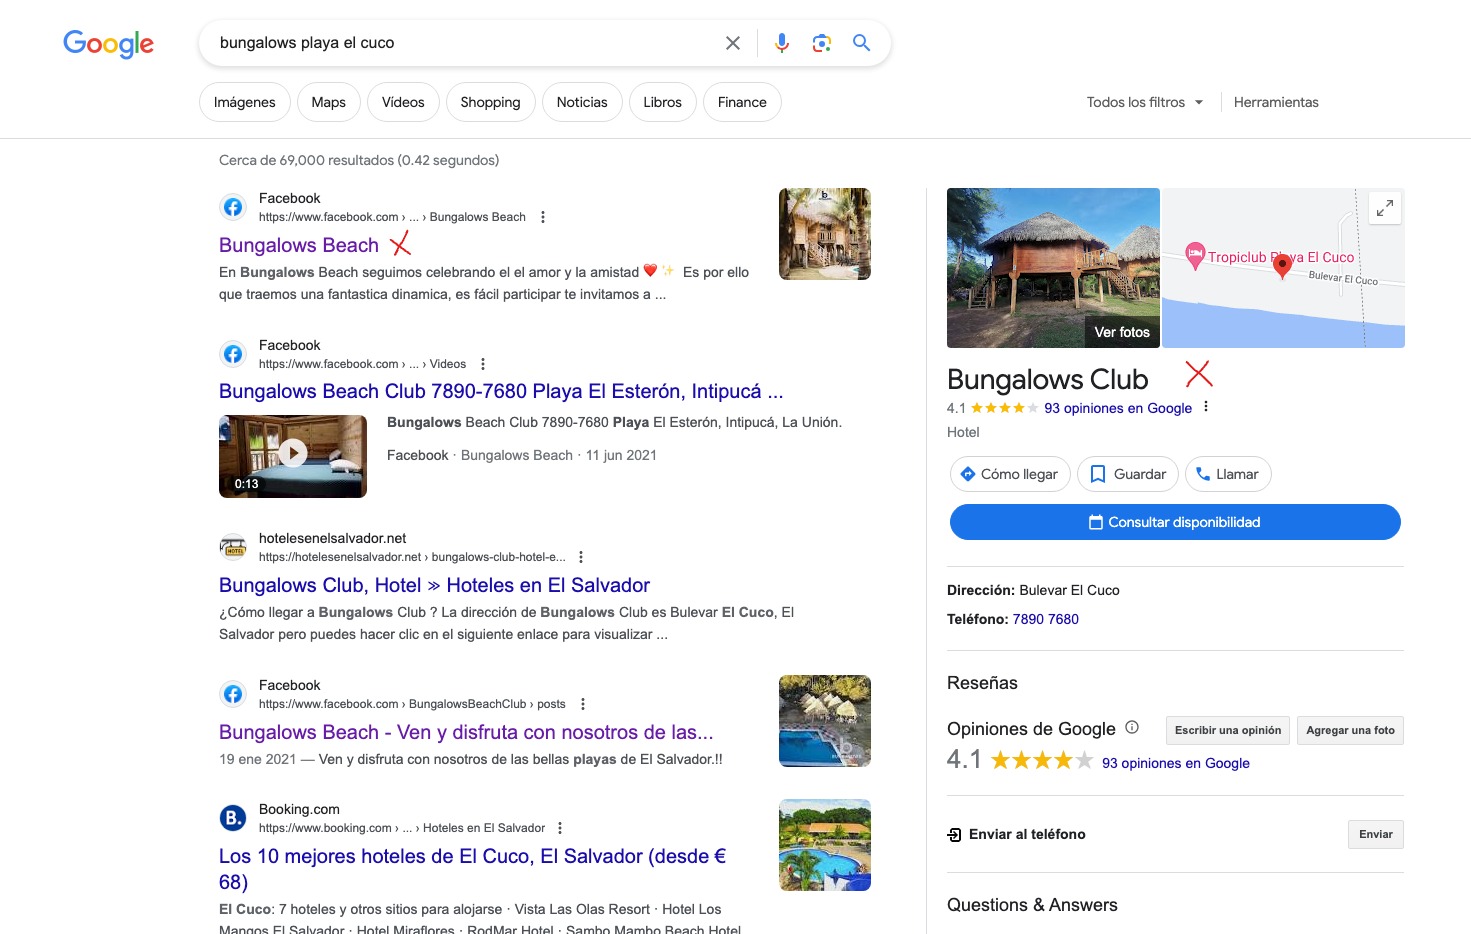Open the options menu for the BungalowsBeachClub posts result
The height and width of the screenshot is (934, 1471).
coord(583,704)
